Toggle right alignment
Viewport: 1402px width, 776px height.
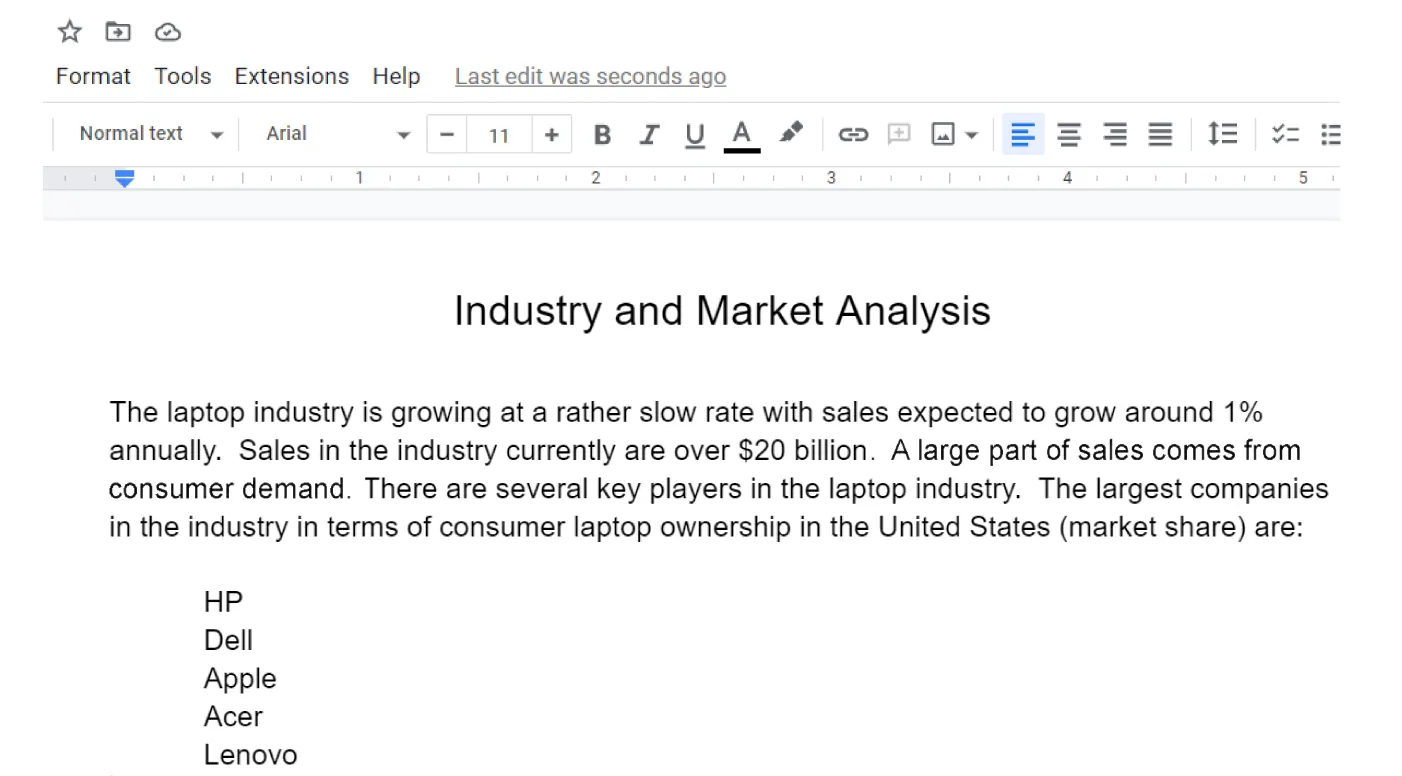[1114, 133]
